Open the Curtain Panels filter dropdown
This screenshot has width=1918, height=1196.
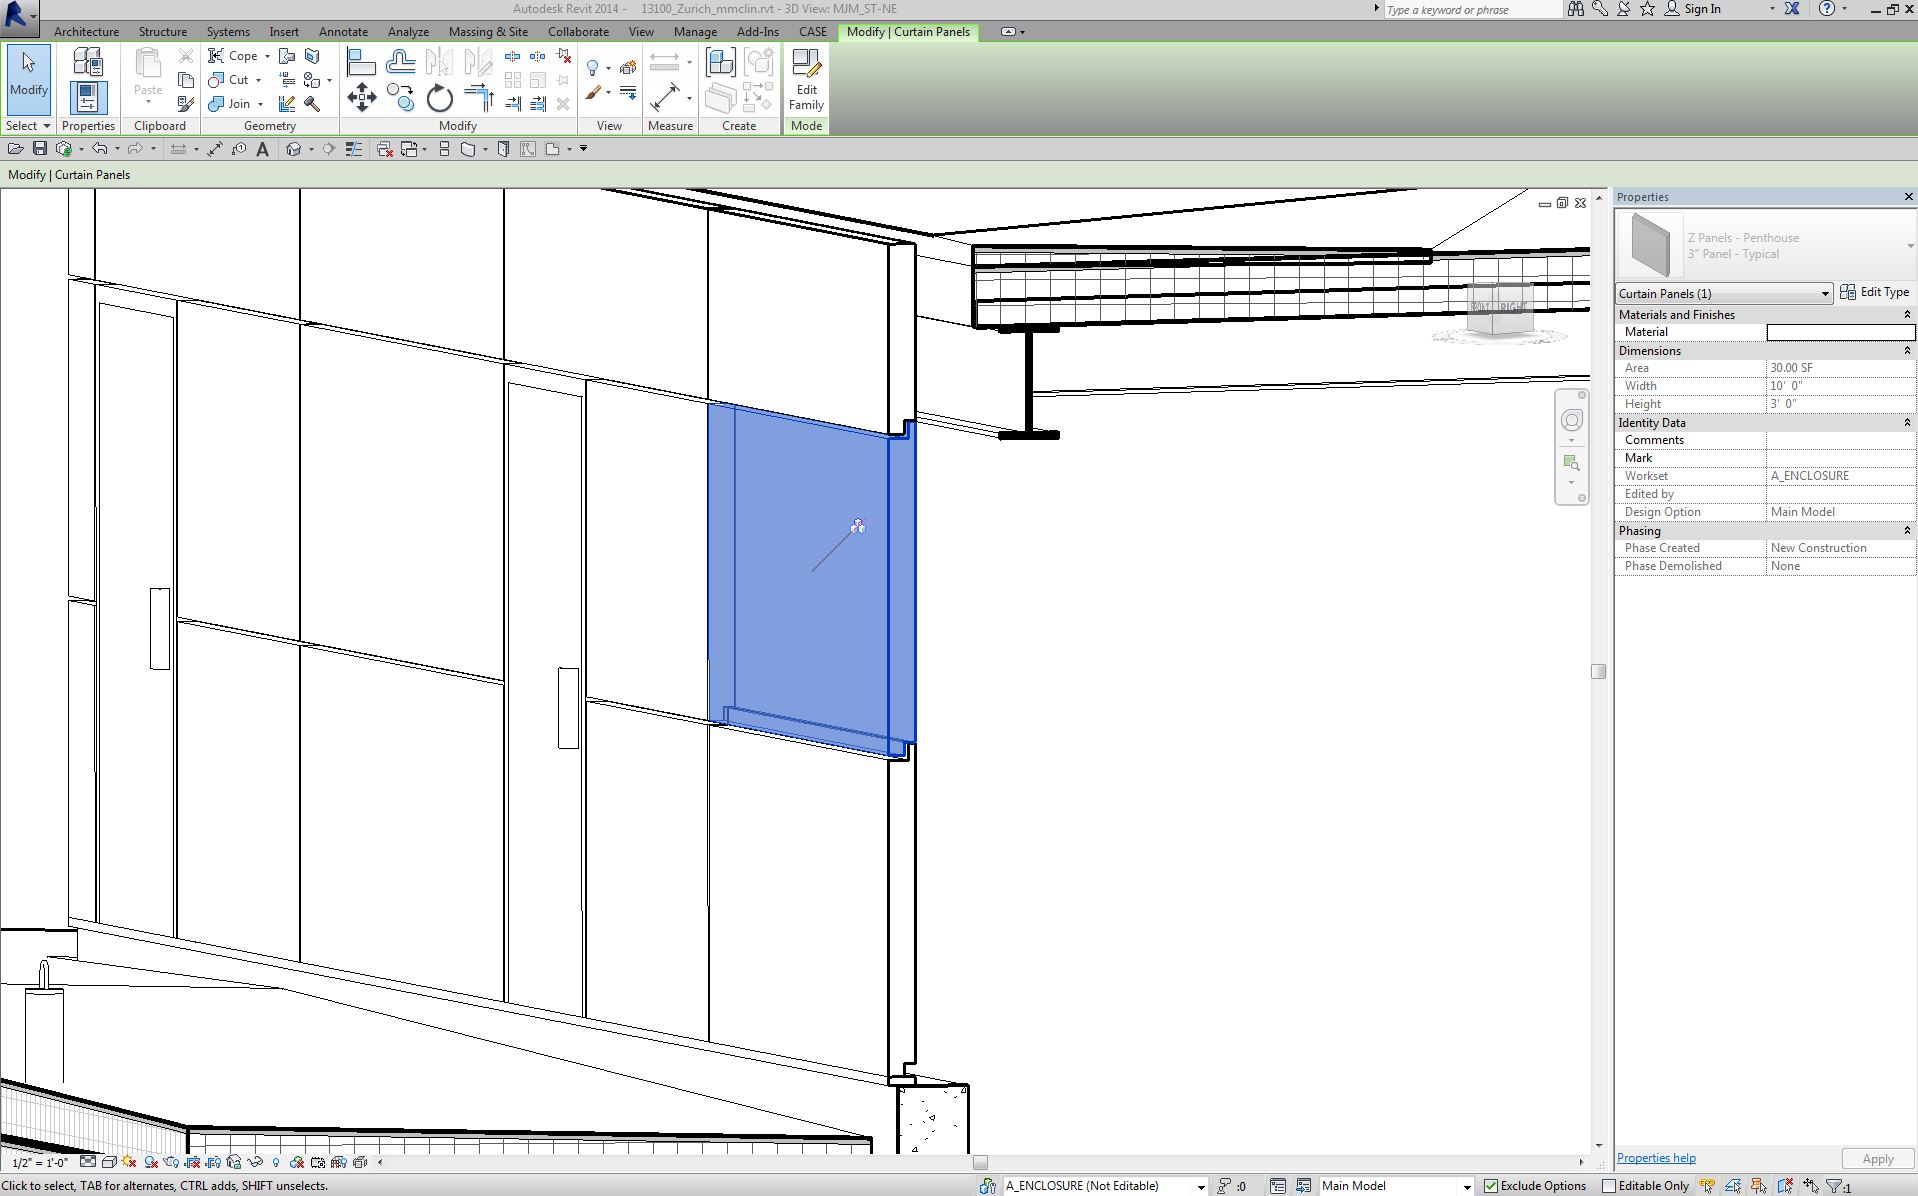pos(1824,294)
